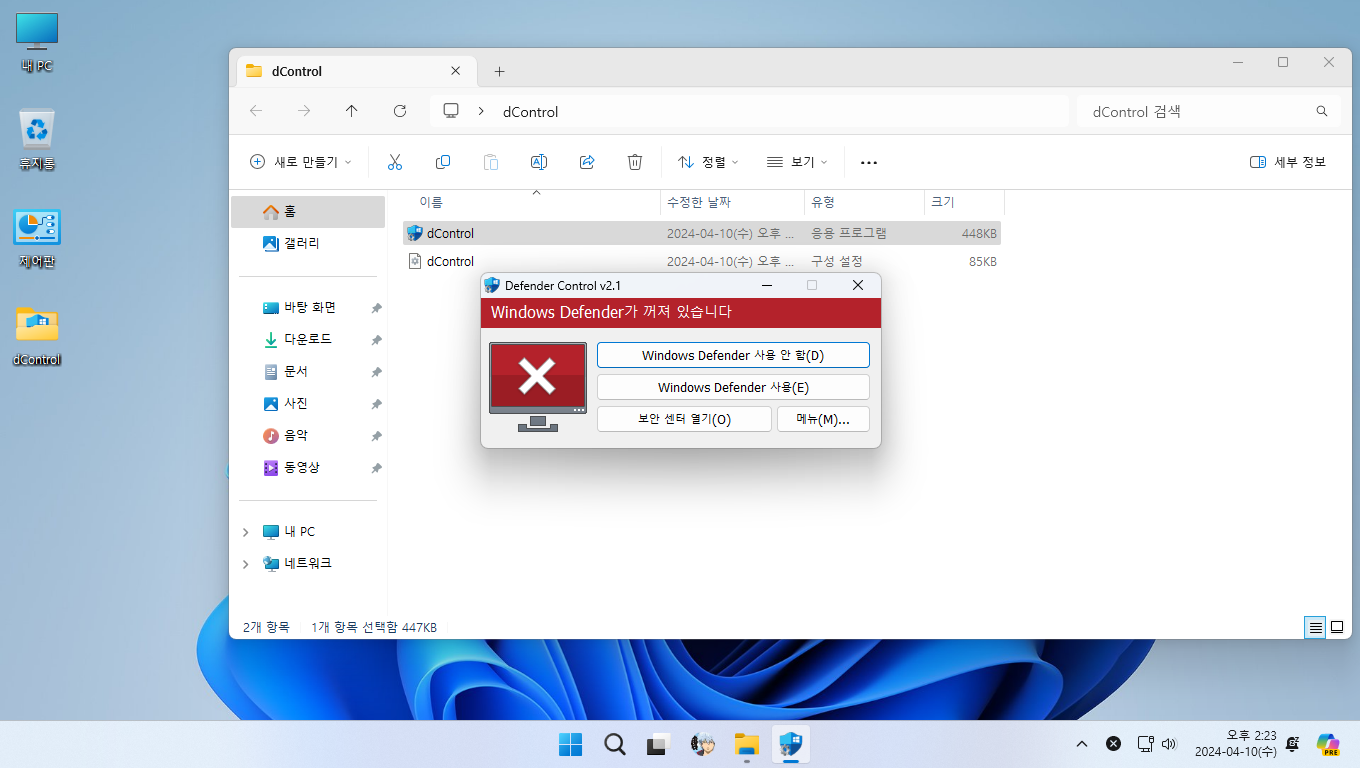
Task: Select the dControl folder on desktop
Action: point(37,336)
